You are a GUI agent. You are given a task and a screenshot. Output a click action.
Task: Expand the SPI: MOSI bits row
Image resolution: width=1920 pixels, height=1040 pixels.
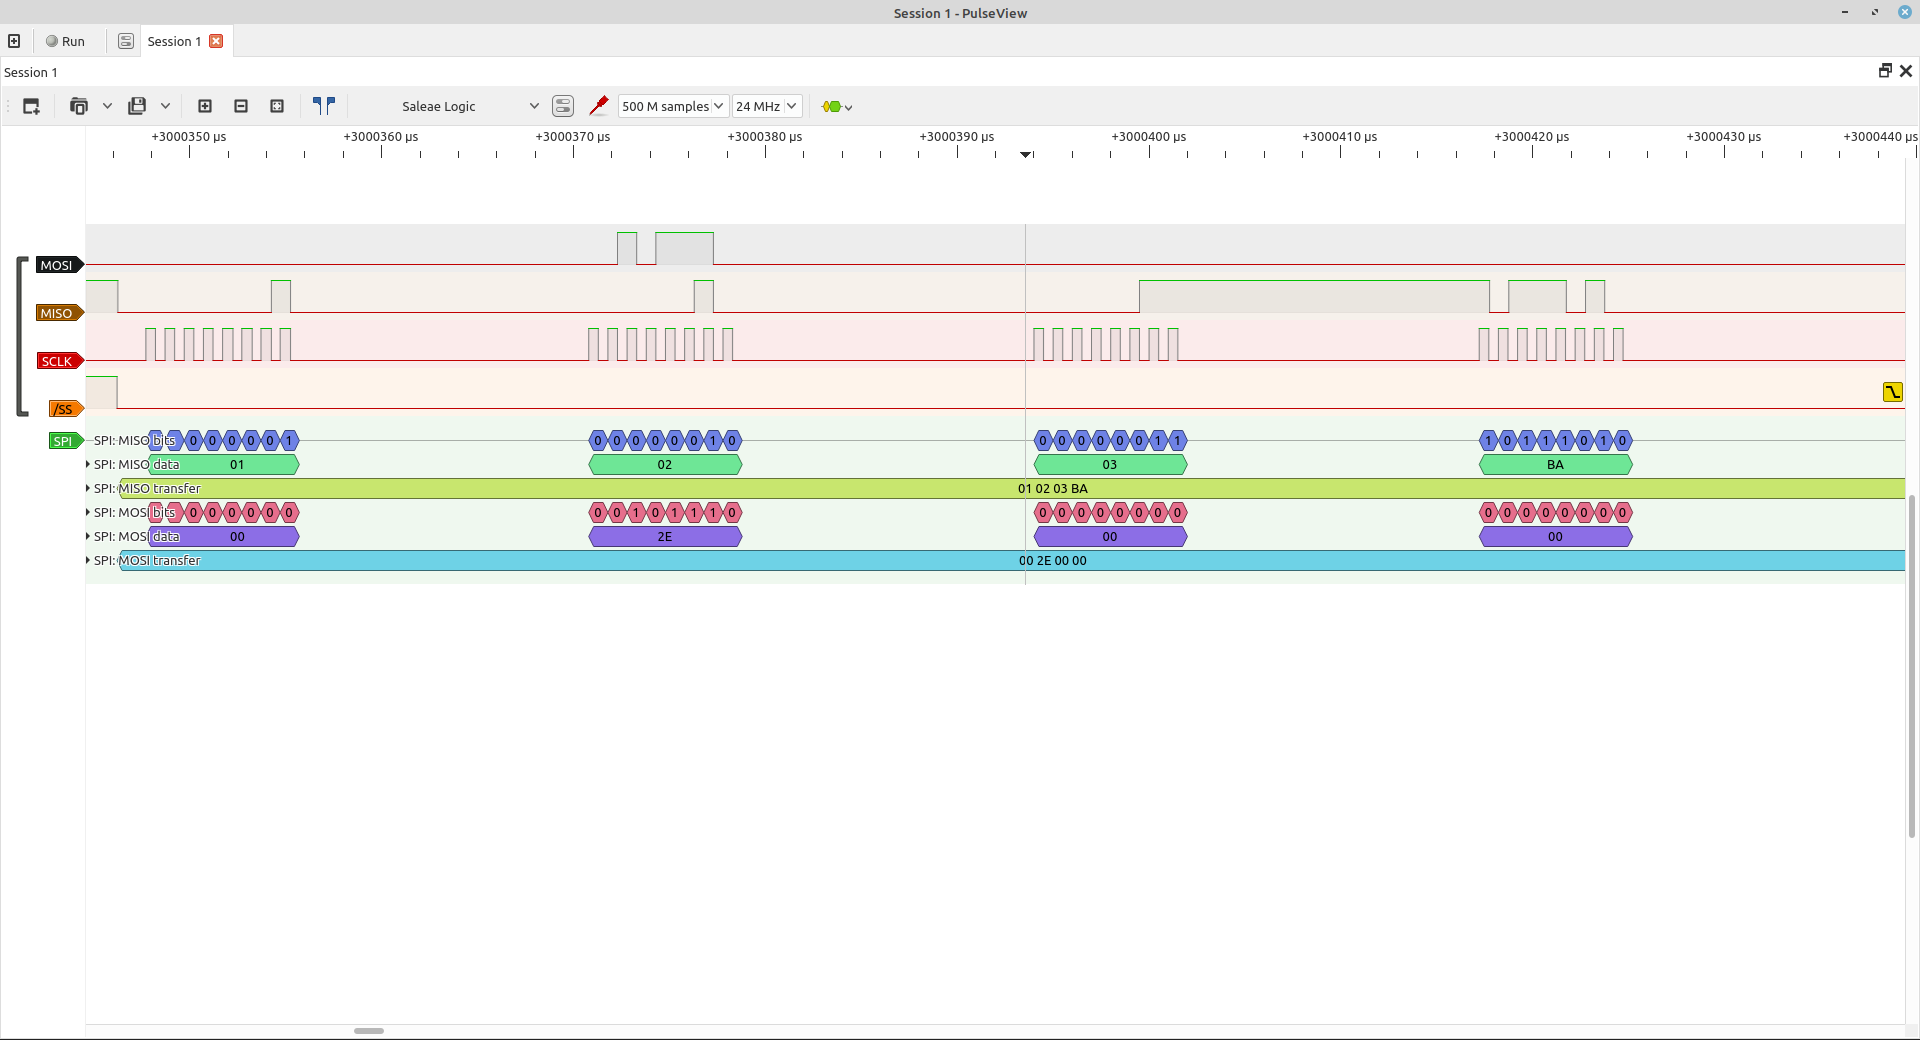88,512
